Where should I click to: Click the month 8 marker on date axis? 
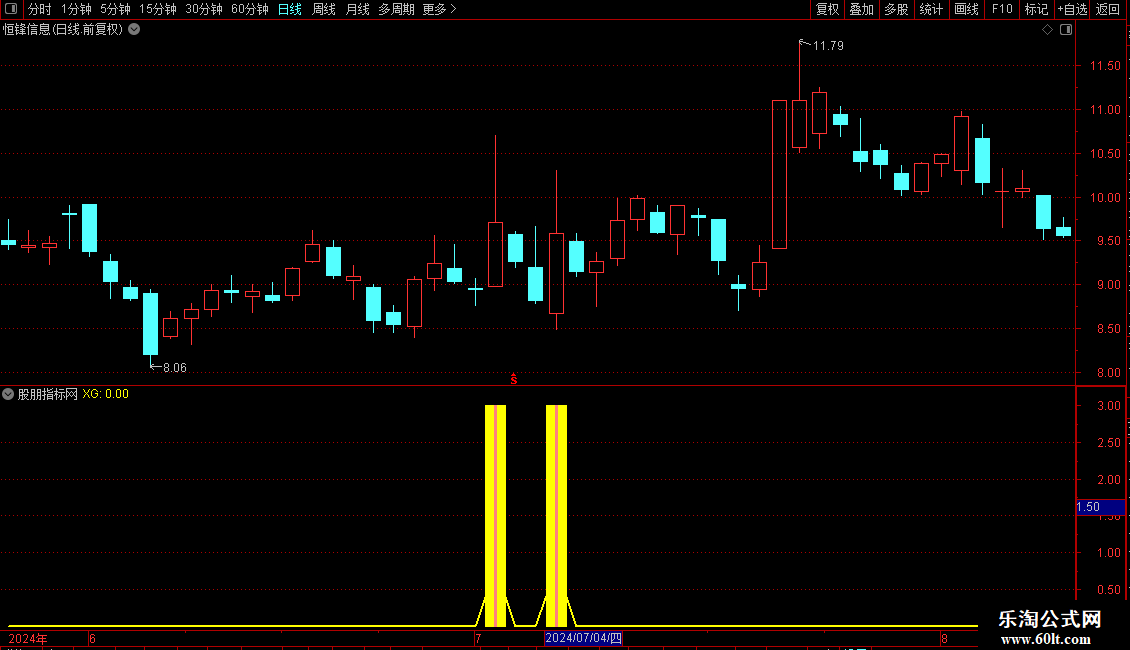click(944, 638)
